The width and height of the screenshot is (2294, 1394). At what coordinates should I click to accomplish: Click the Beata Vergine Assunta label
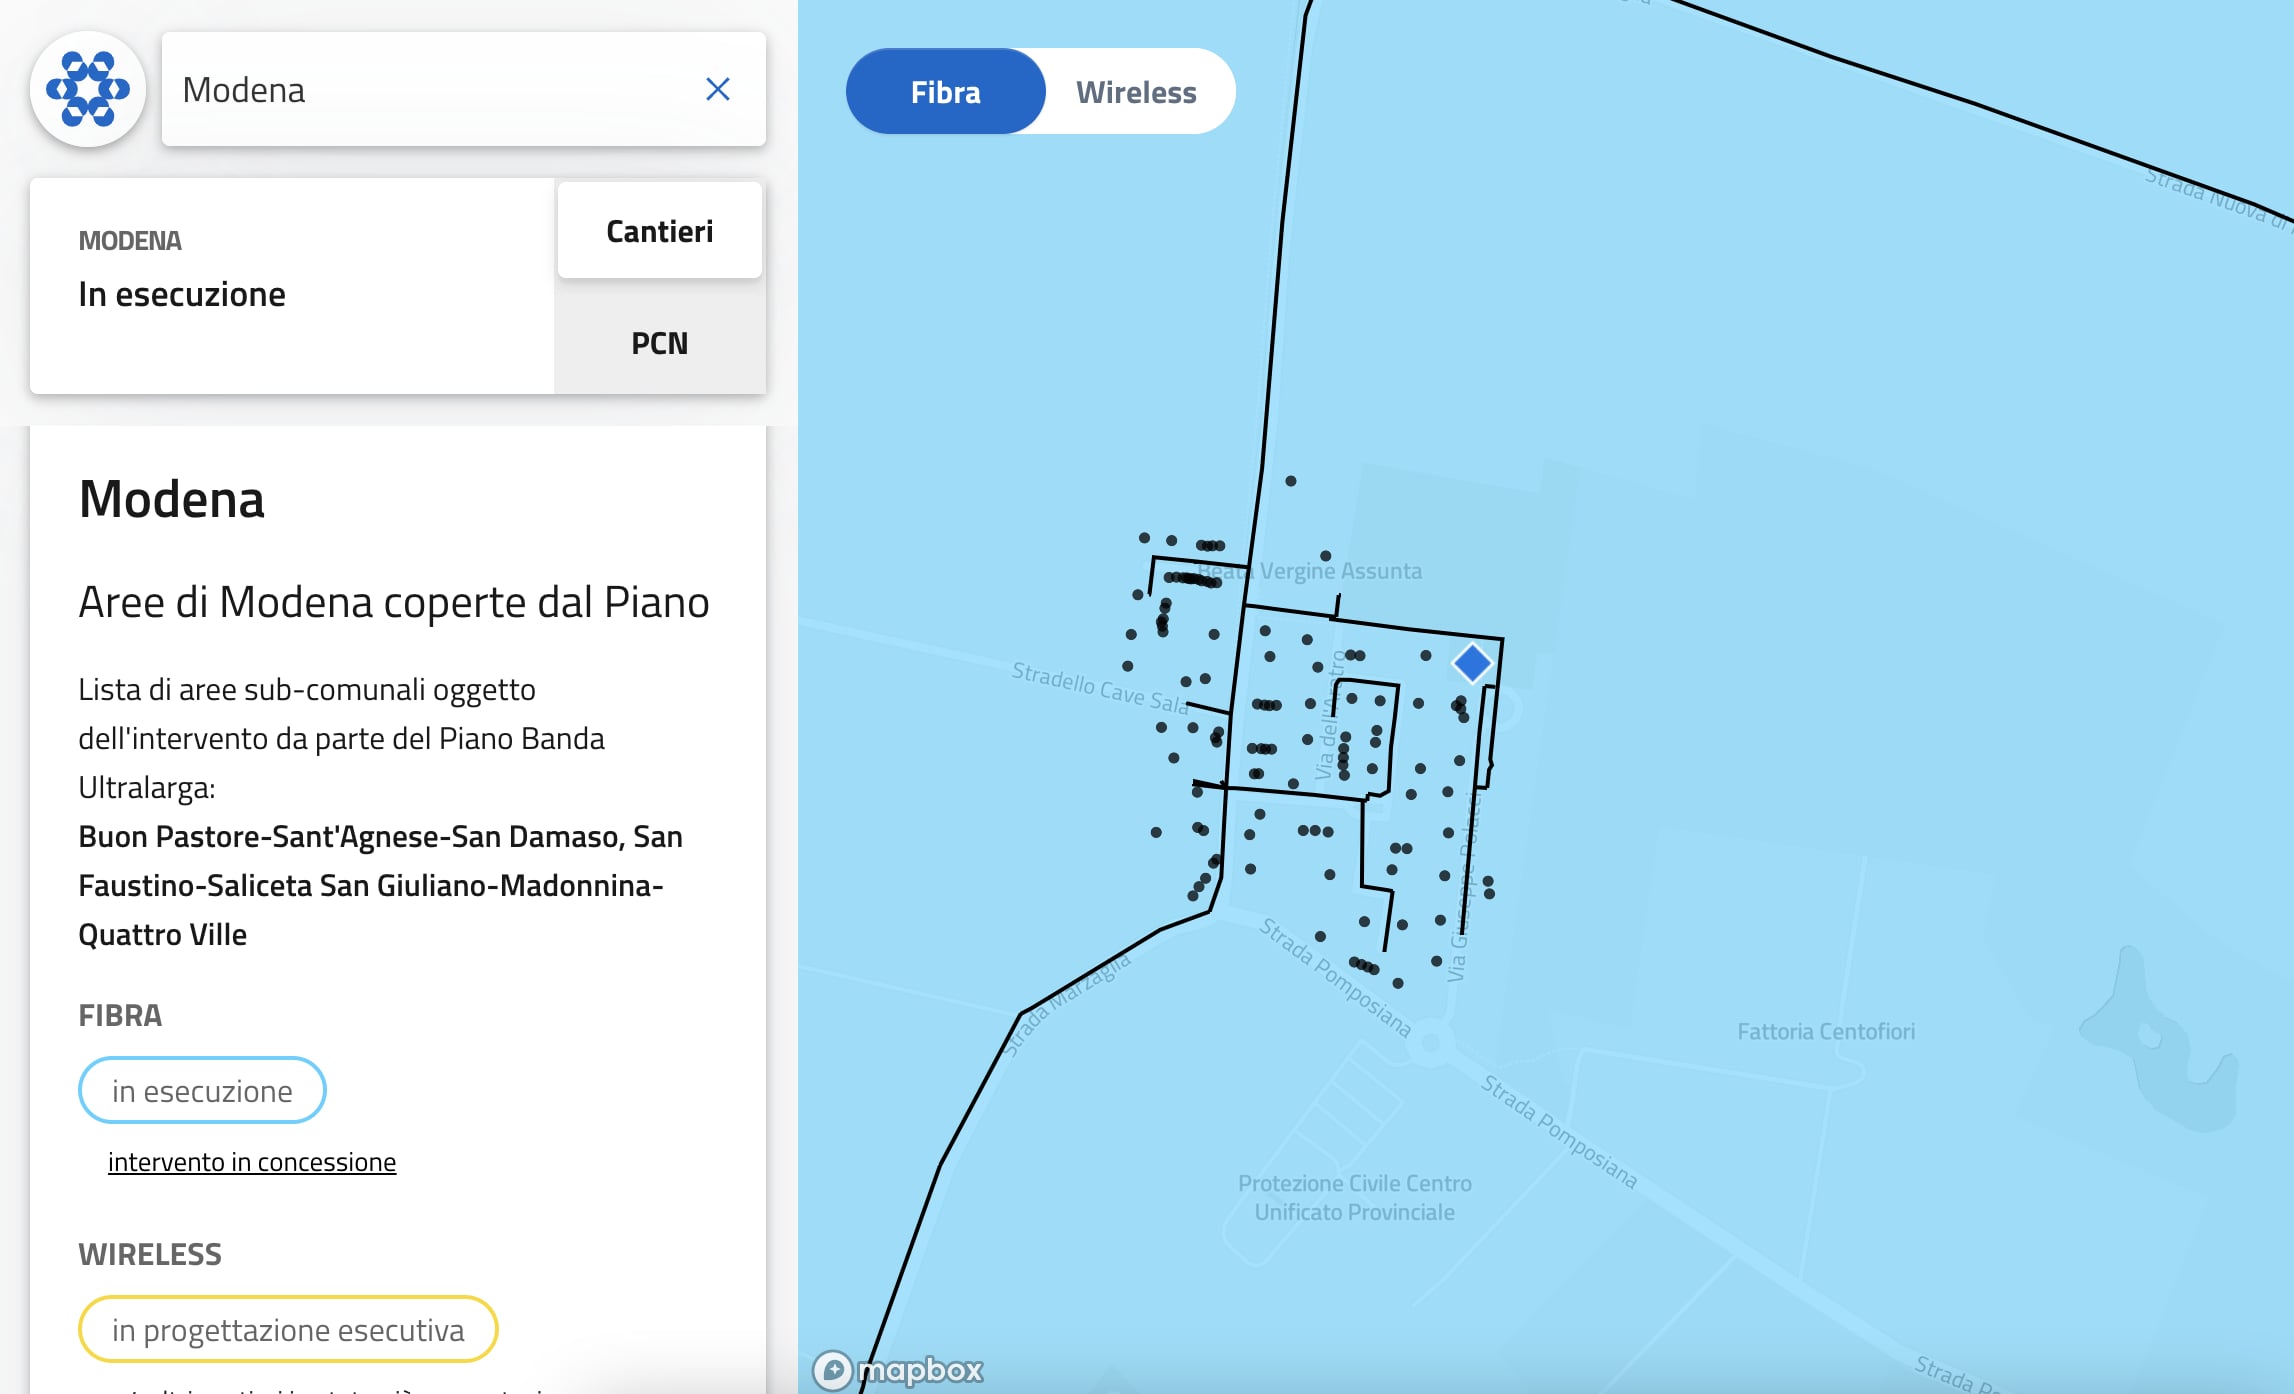click(1320, 571)
